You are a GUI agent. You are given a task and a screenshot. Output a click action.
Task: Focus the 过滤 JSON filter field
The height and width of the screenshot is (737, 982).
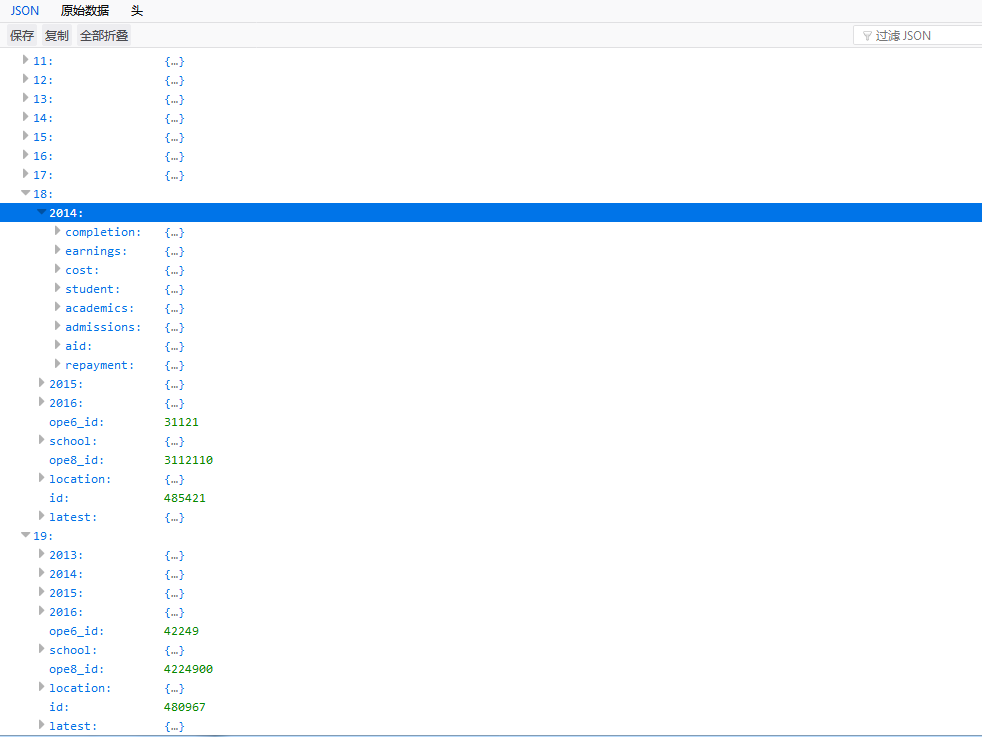click(x=918, y=36)
